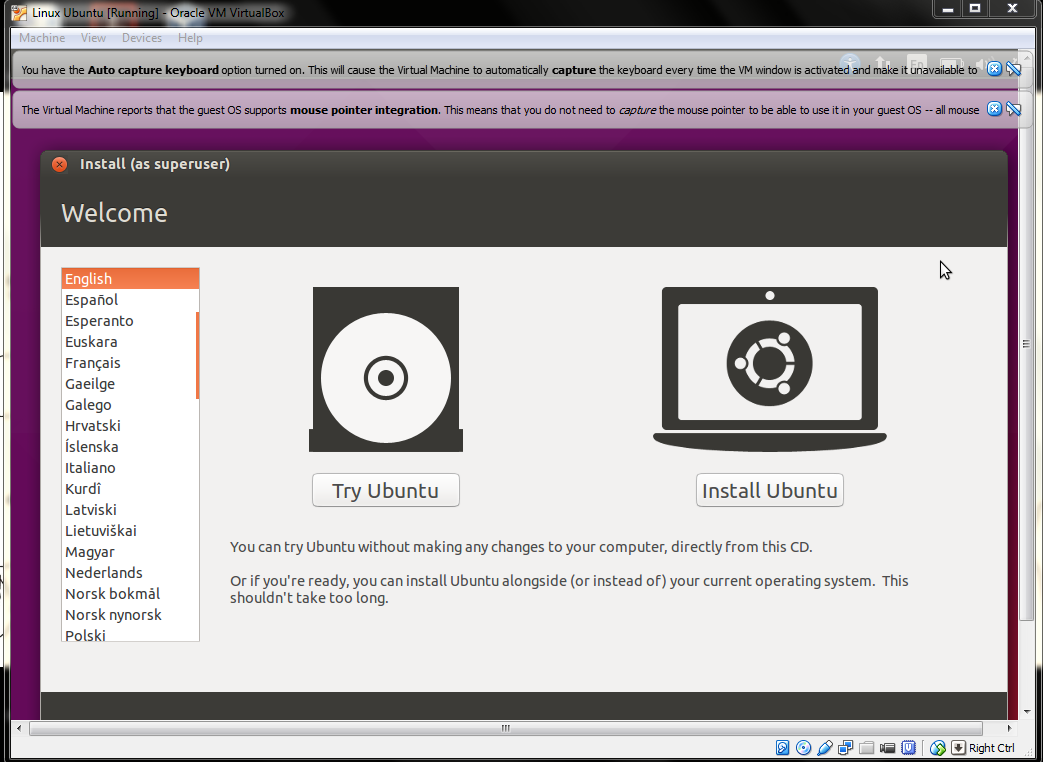Click the VM window horizontal scrollbar thumb
This screenshot has height=762, width=1043.
[x=506, y=728]
